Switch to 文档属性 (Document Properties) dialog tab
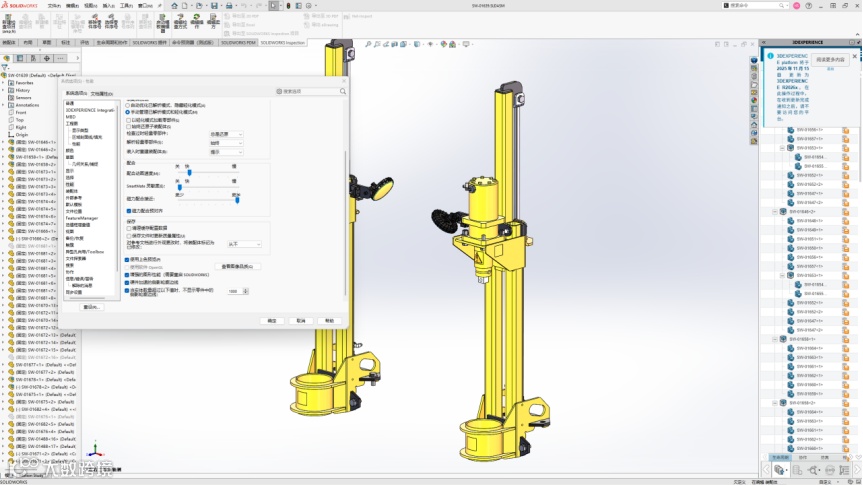This screenshot has width=863, height=485. pyautogui.click(x=101, y=94)
